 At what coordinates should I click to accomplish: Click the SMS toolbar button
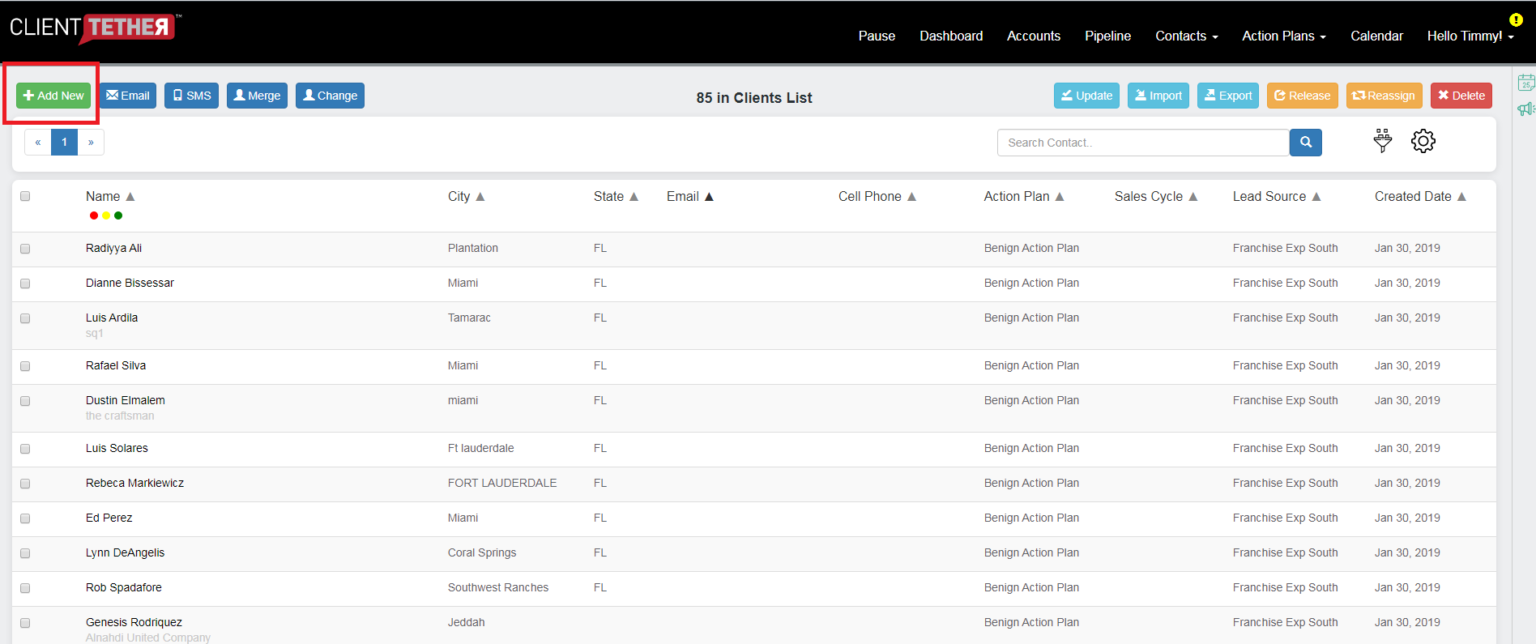[x=190, y=95]
